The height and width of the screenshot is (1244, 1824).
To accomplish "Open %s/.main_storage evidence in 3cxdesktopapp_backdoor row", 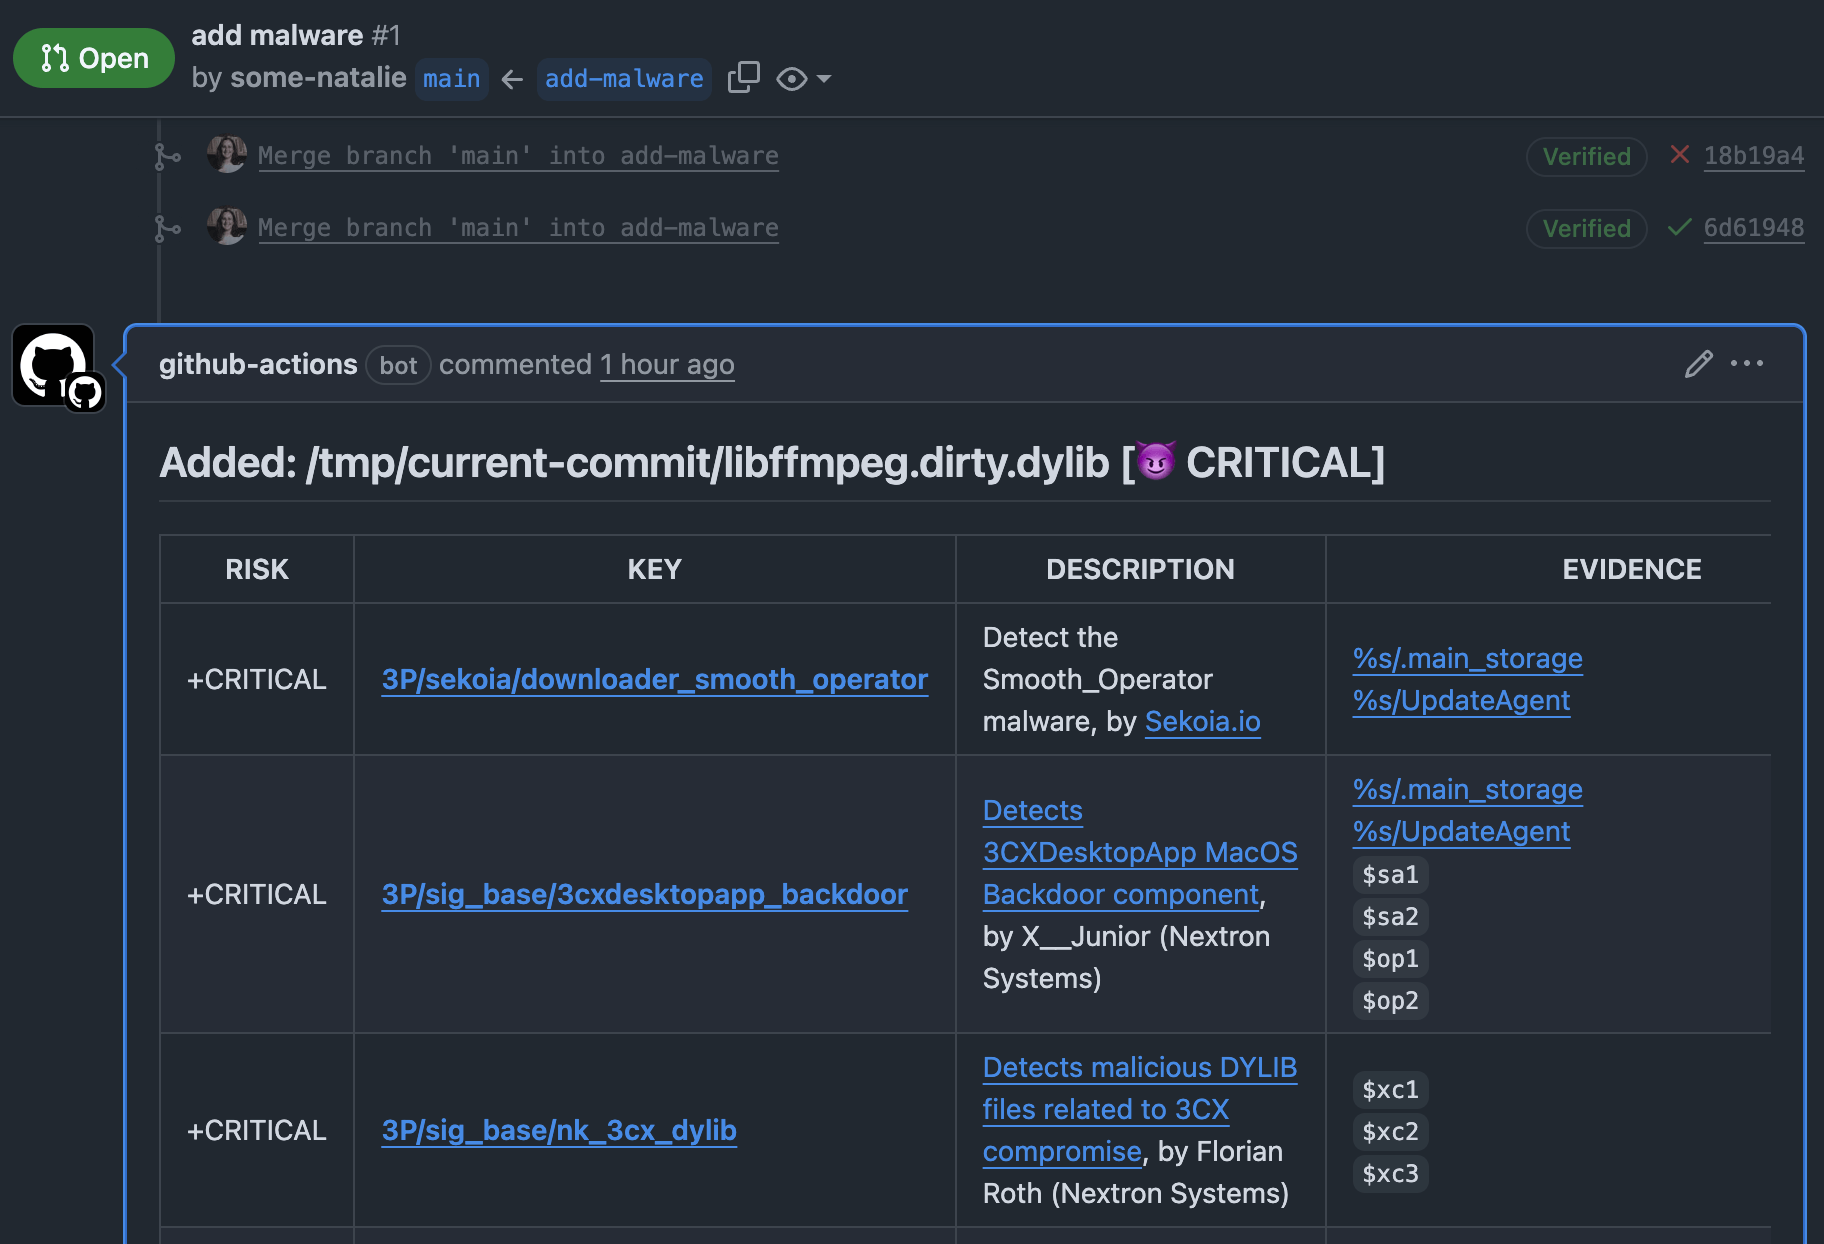I will coord(1467,790).
